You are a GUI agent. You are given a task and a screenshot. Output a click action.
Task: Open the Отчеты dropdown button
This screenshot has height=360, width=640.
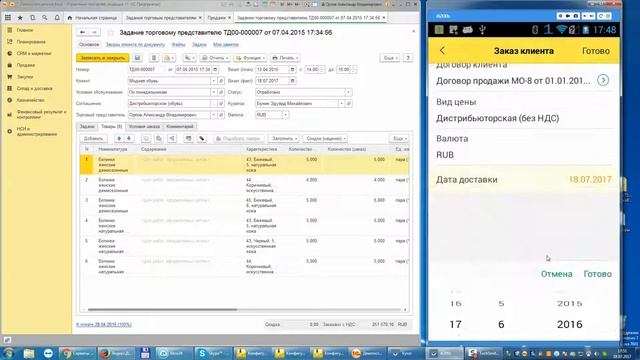click(x=215, y=58)
